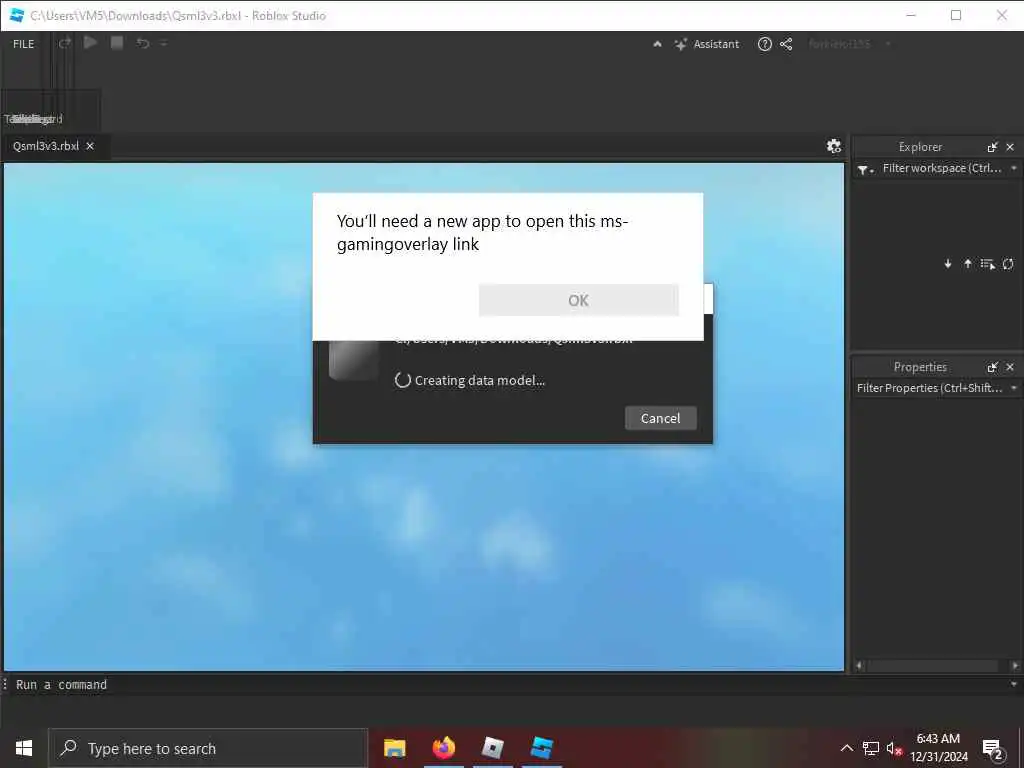Cancel the Creating data model dialog
Image resolution: width=1024 pixels, height=768 pixels.
click(660, 418)
